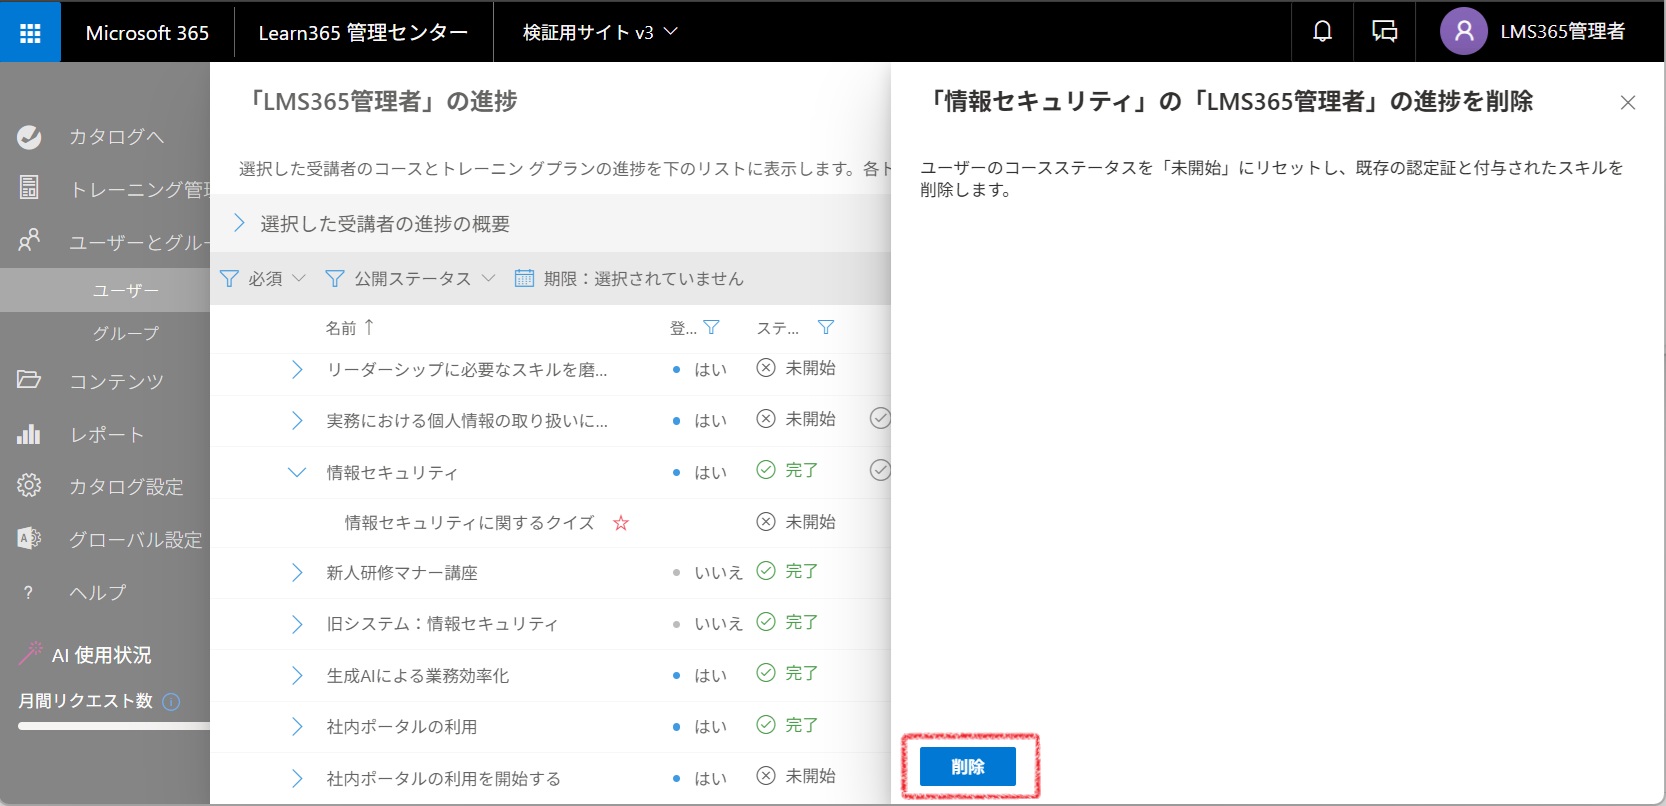
Task: Open レポート in the sidebar
Action: [x=105, y=434]
